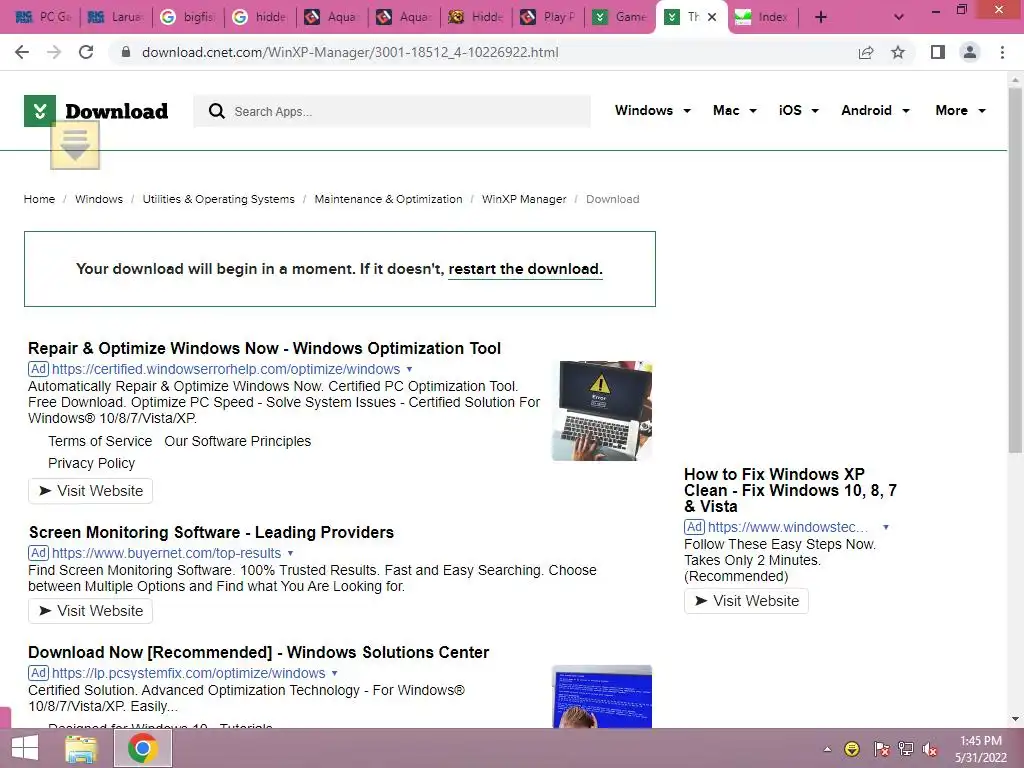Click the yellow download arrow overlay icon
The width and height of the screenshot is (1024, 768).
pyautogui.click(x=75, y=145)
